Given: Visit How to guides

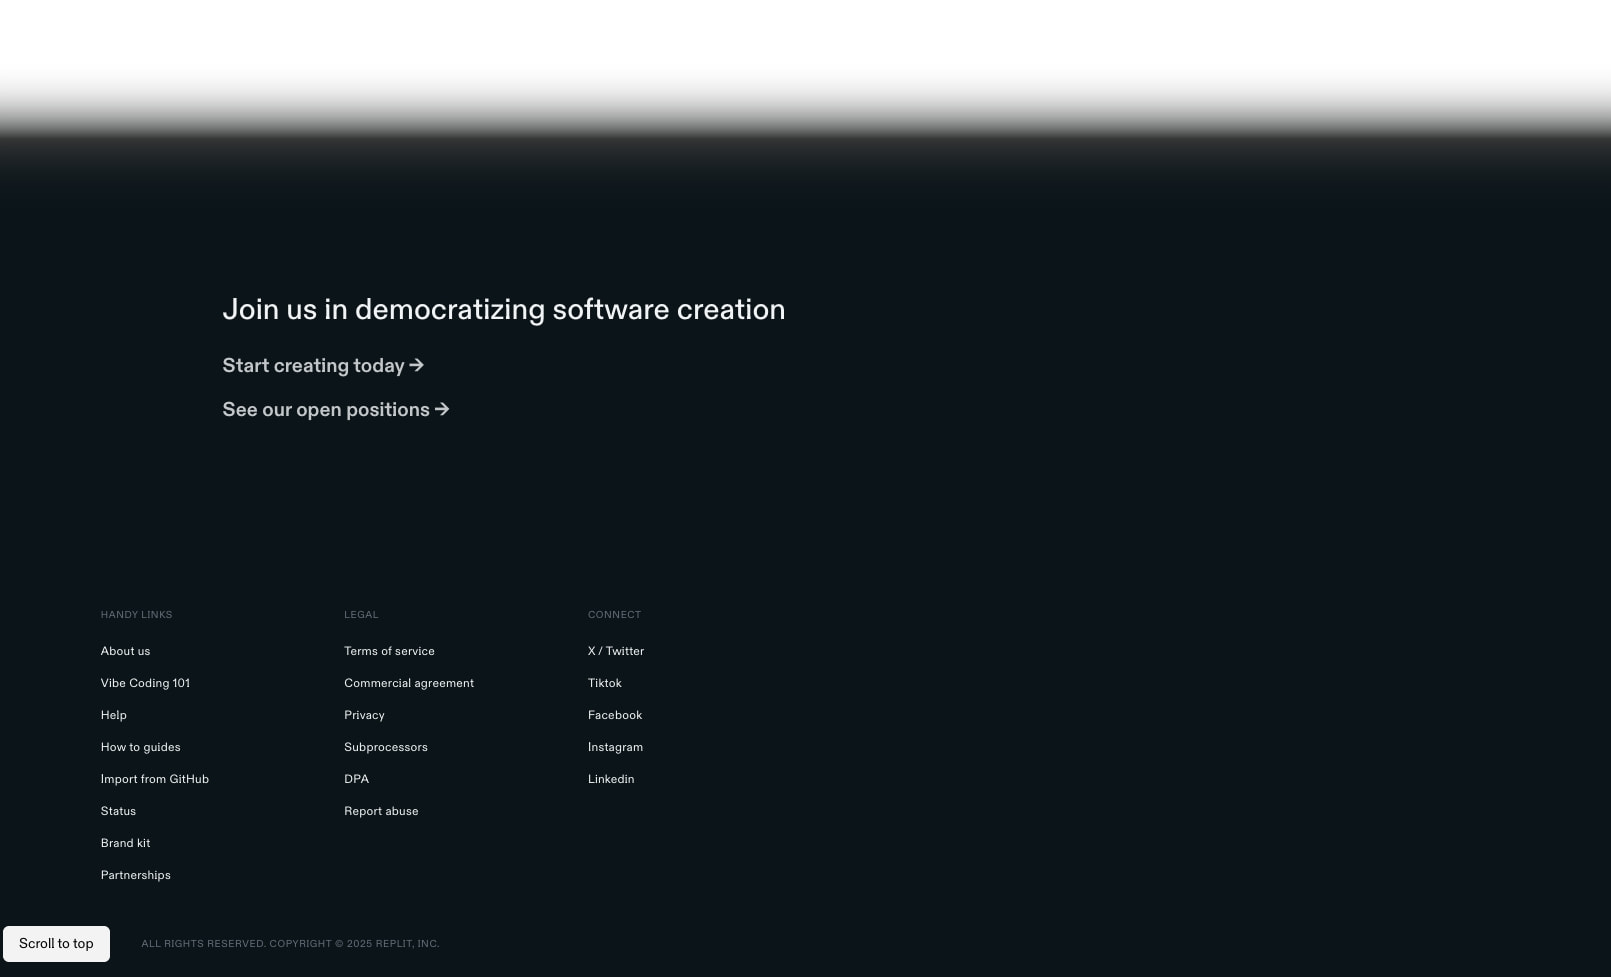Looking at the screenshot, I should click(141, 747).
